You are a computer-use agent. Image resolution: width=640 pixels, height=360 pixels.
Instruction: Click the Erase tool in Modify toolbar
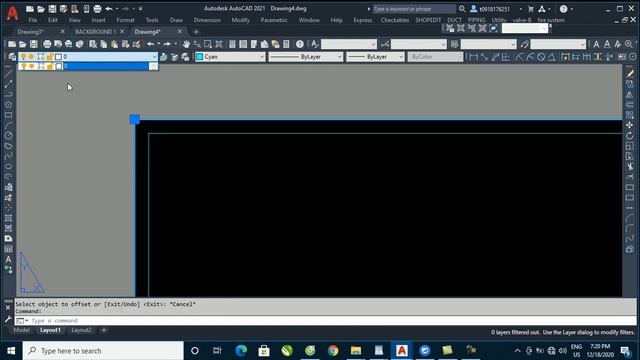[x=630, y=73]
